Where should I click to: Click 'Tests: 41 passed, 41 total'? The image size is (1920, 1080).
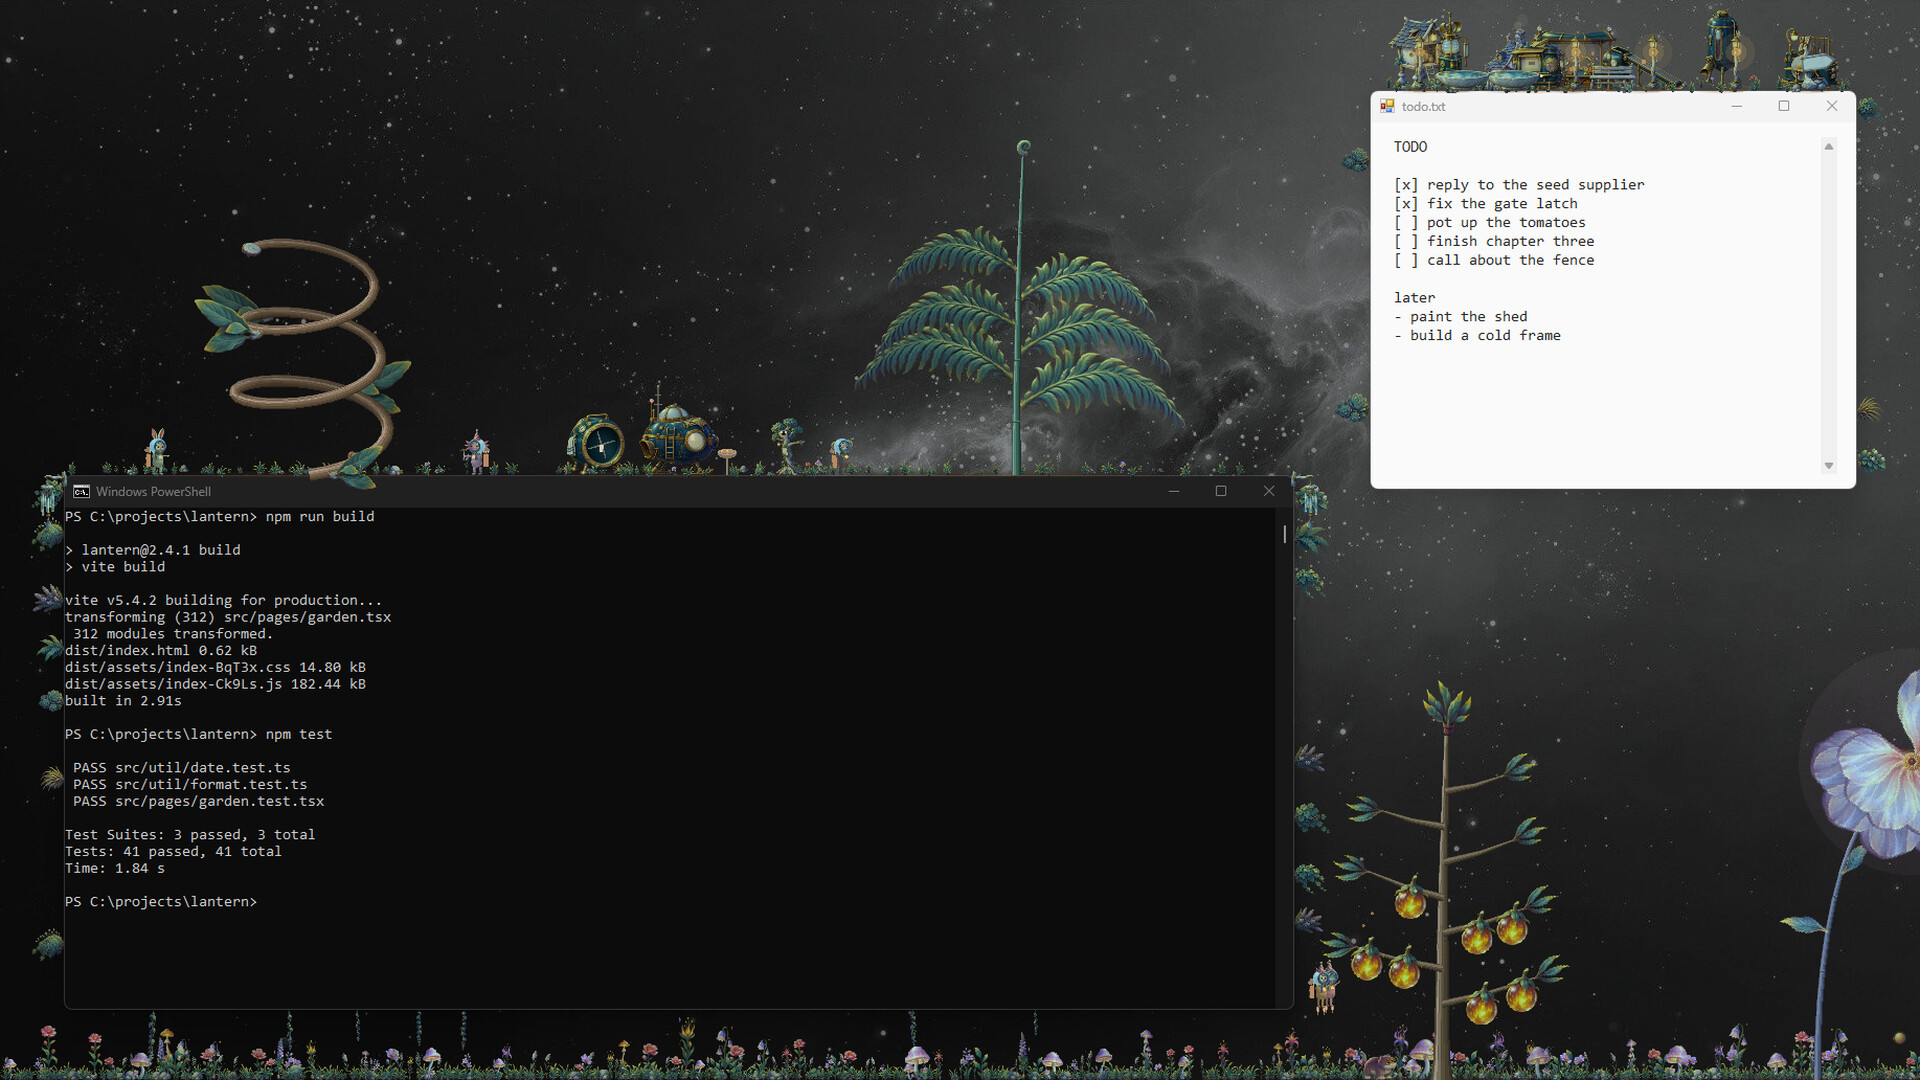click(173, 852)
